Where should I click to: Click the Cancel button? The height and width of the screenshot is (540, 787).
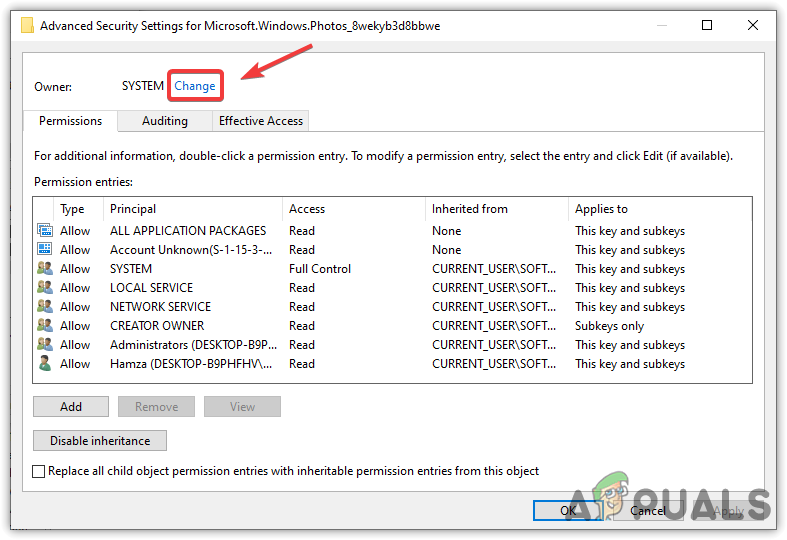point(647,511)
